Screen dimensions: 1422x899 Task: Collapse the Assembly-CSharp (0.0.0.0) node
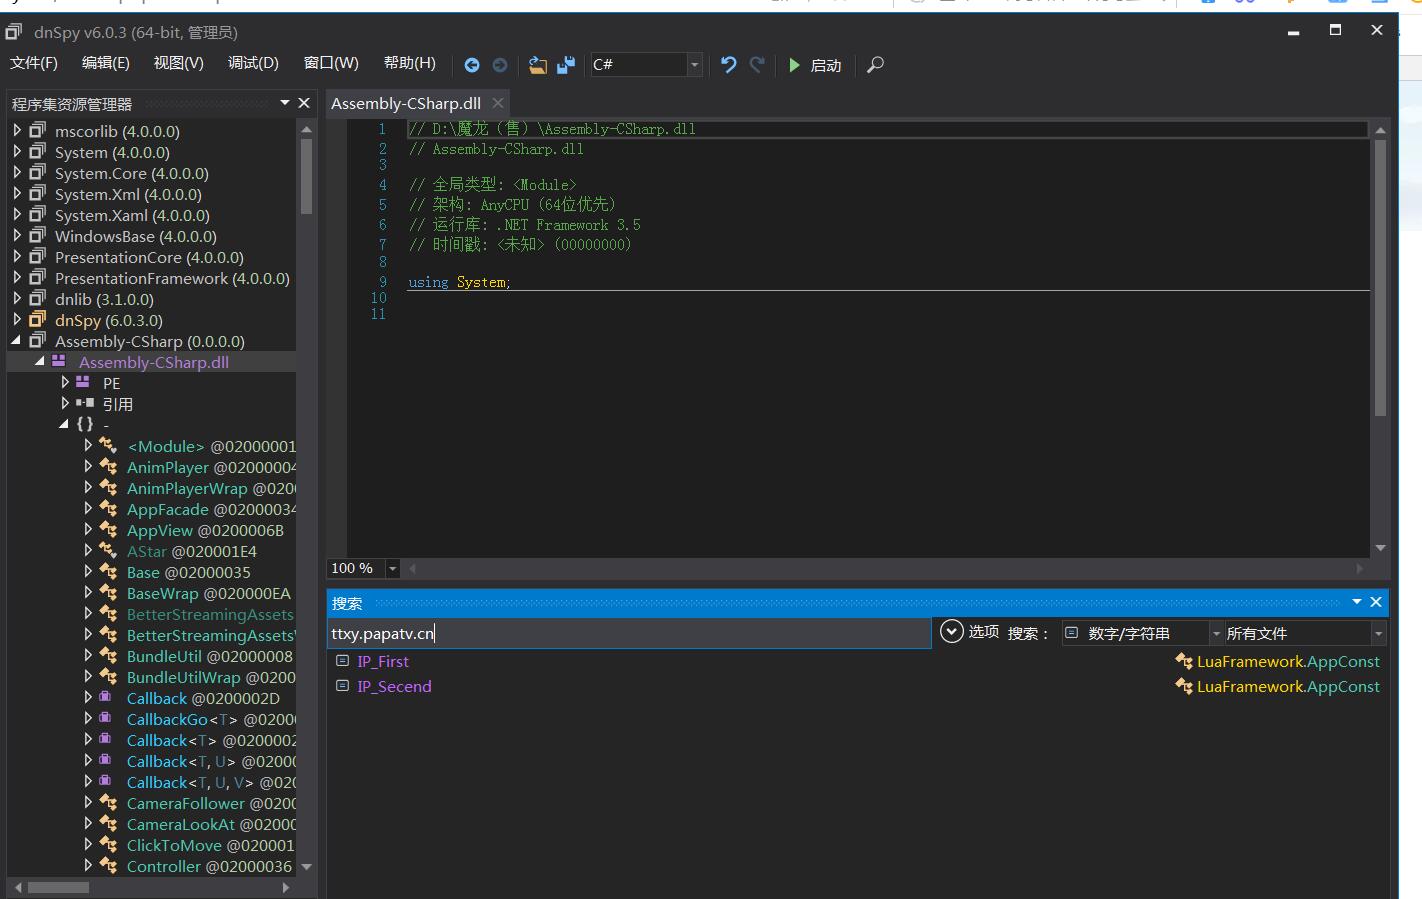click(17, 341)
